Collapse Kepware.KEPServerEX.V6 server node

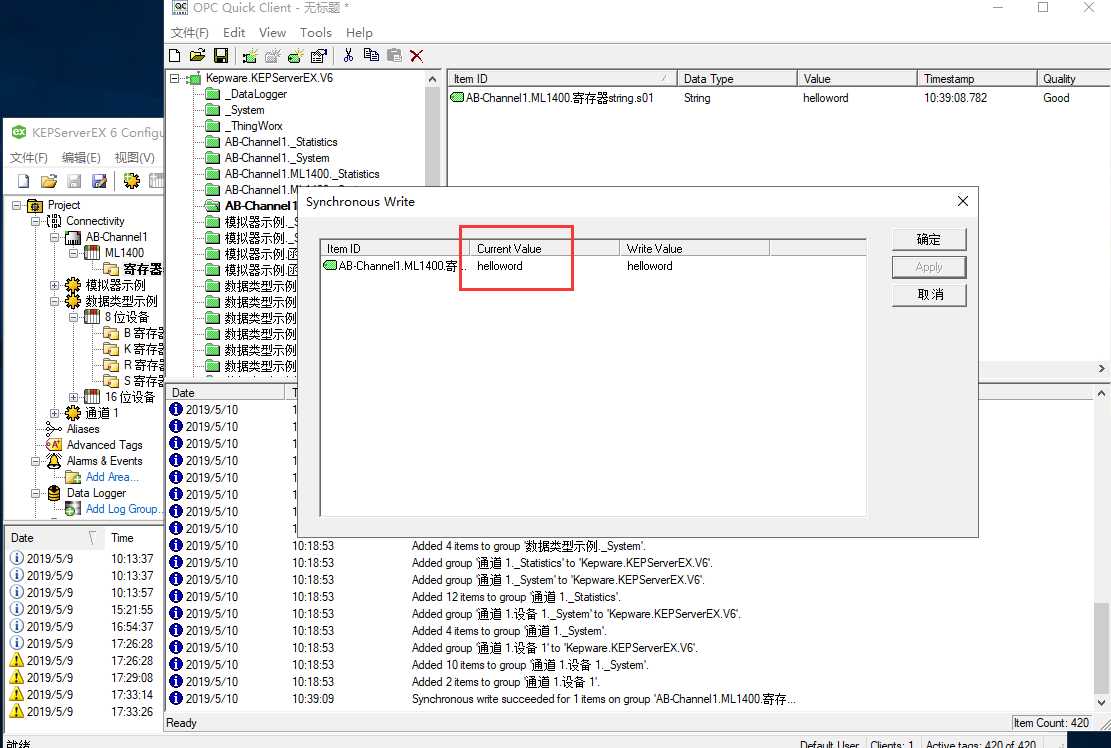[x=174, y=79]
